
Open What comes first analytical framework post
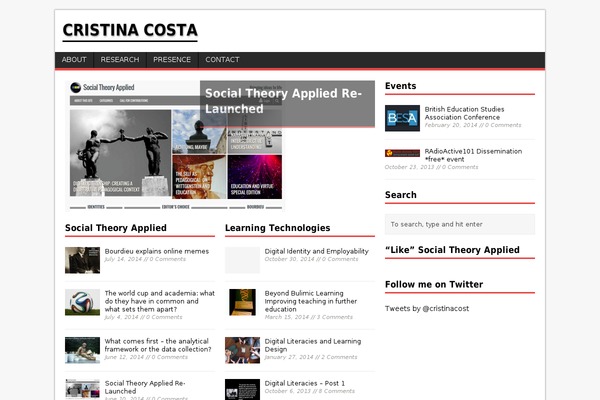point(158,345)
